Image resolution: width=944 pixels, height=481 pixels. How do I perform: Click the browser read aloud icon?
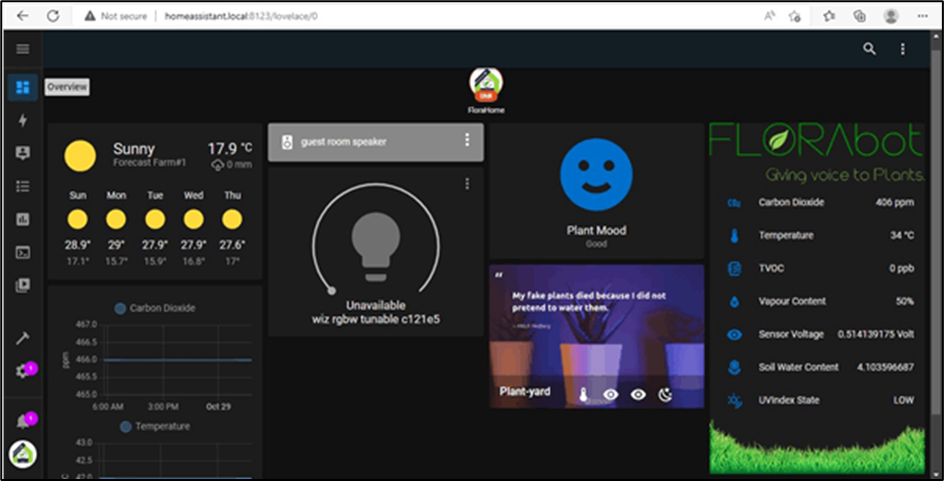(x=769, y=16)
